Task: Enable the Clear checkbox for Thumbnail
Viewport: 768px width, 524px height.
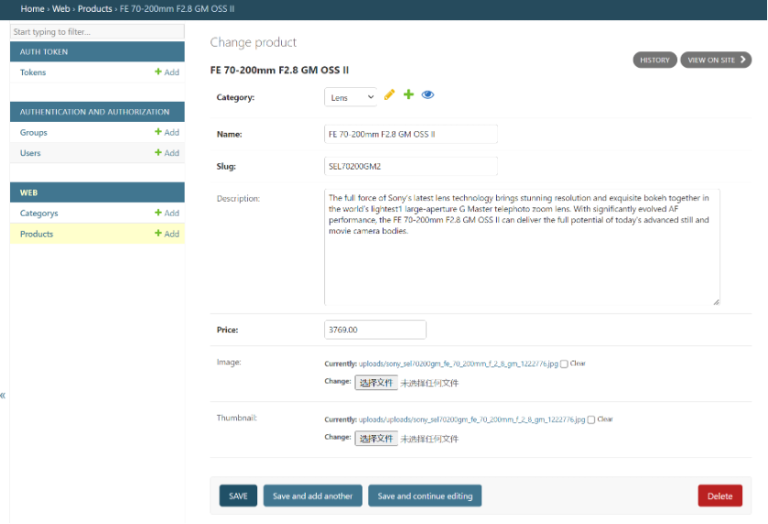Action: tap(592, 420)
